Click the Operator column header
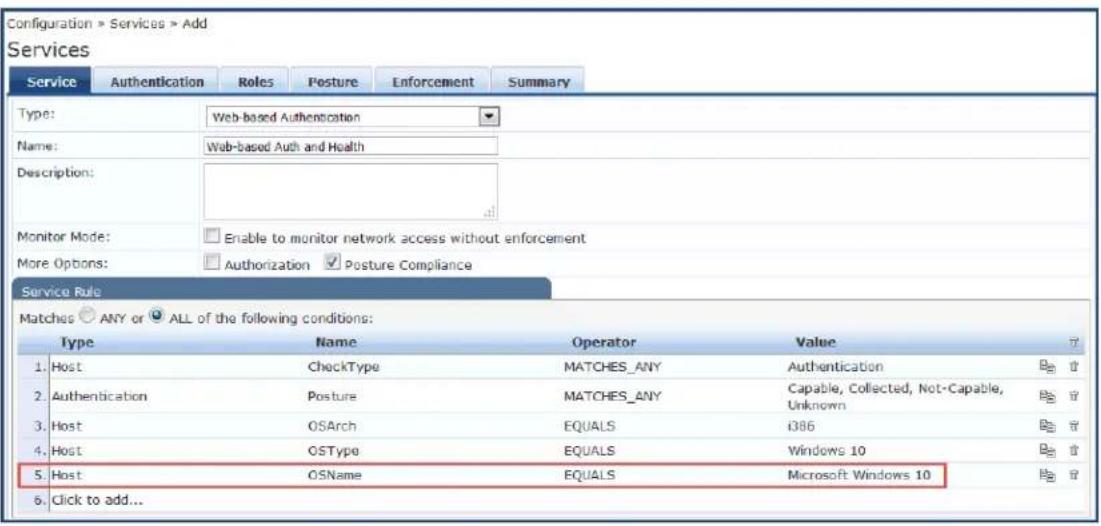The image size is (1101, 526). click(604, 343)
